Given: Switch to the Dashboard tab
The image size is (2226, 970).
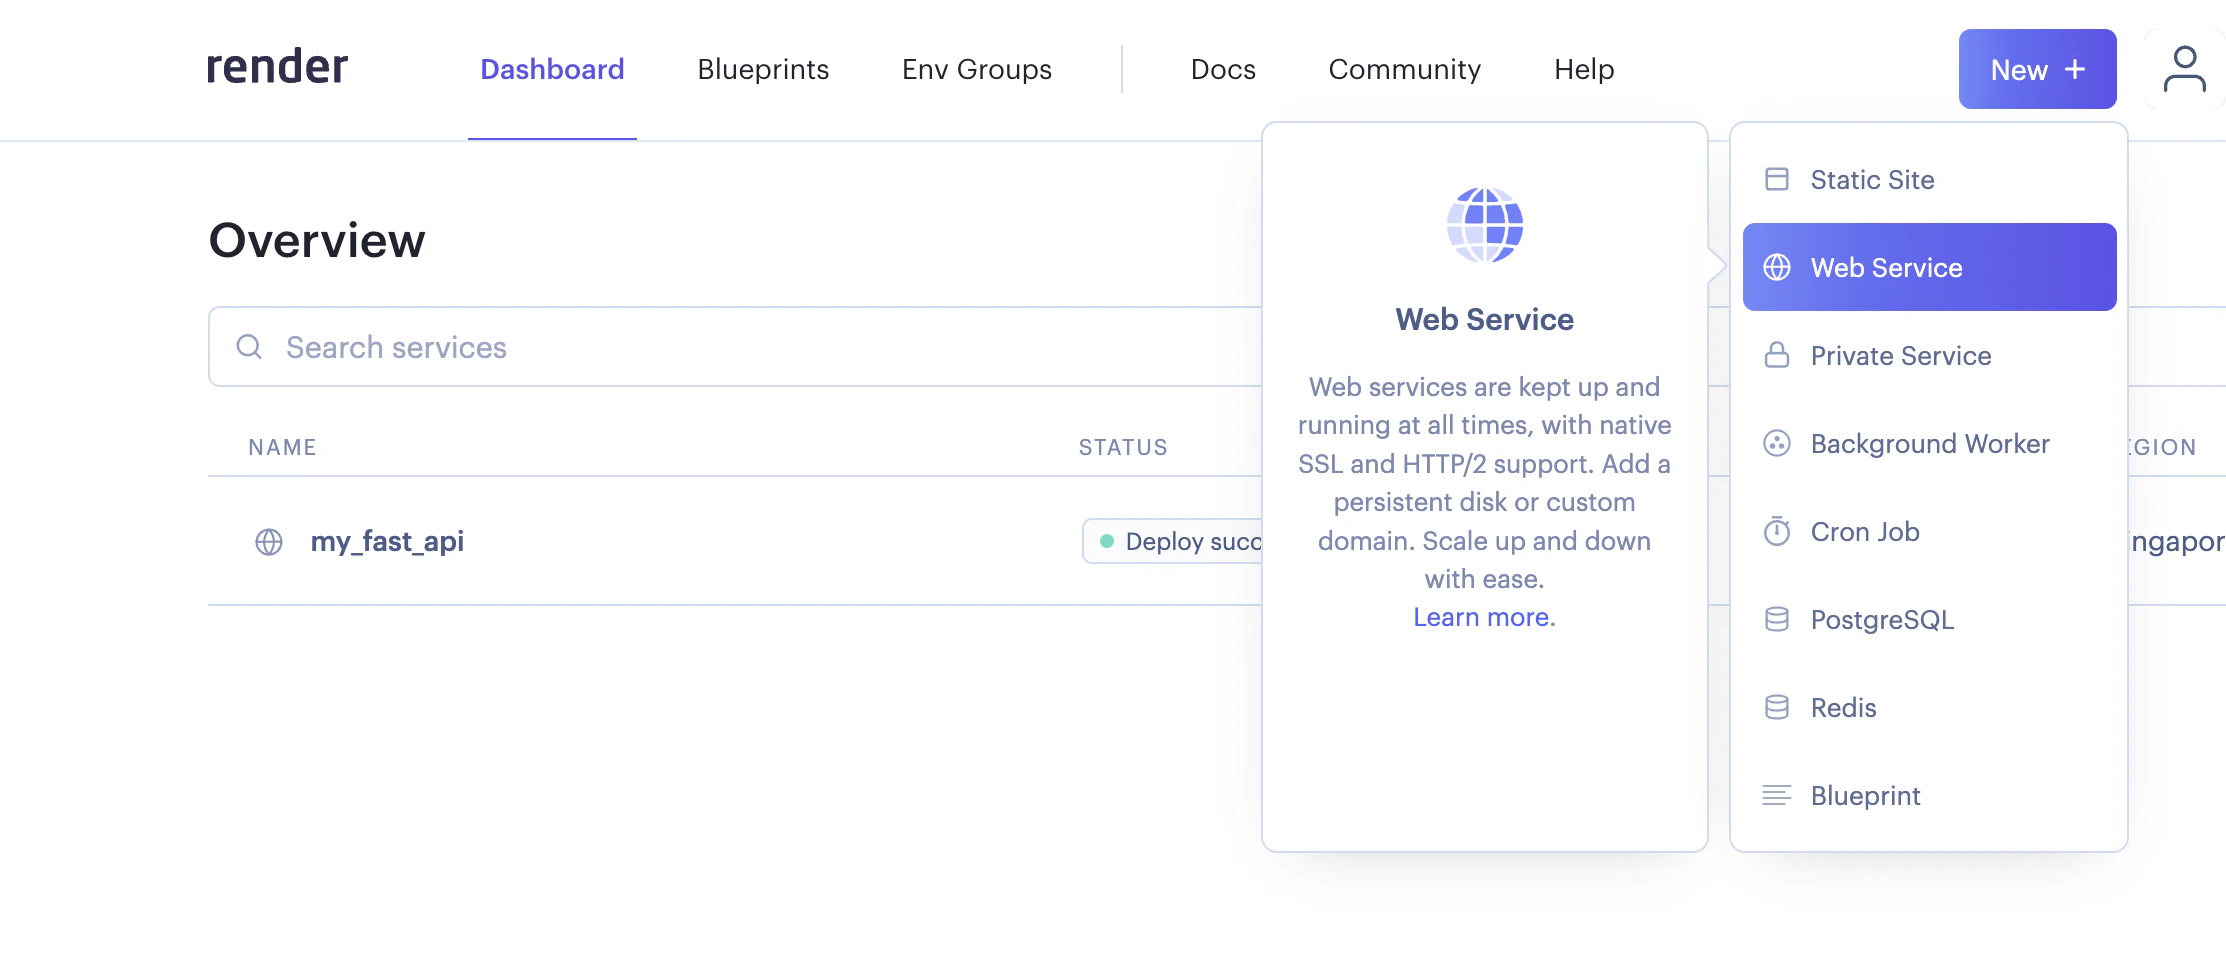Looking at the screenshot, I should click(x=552, y=69).
